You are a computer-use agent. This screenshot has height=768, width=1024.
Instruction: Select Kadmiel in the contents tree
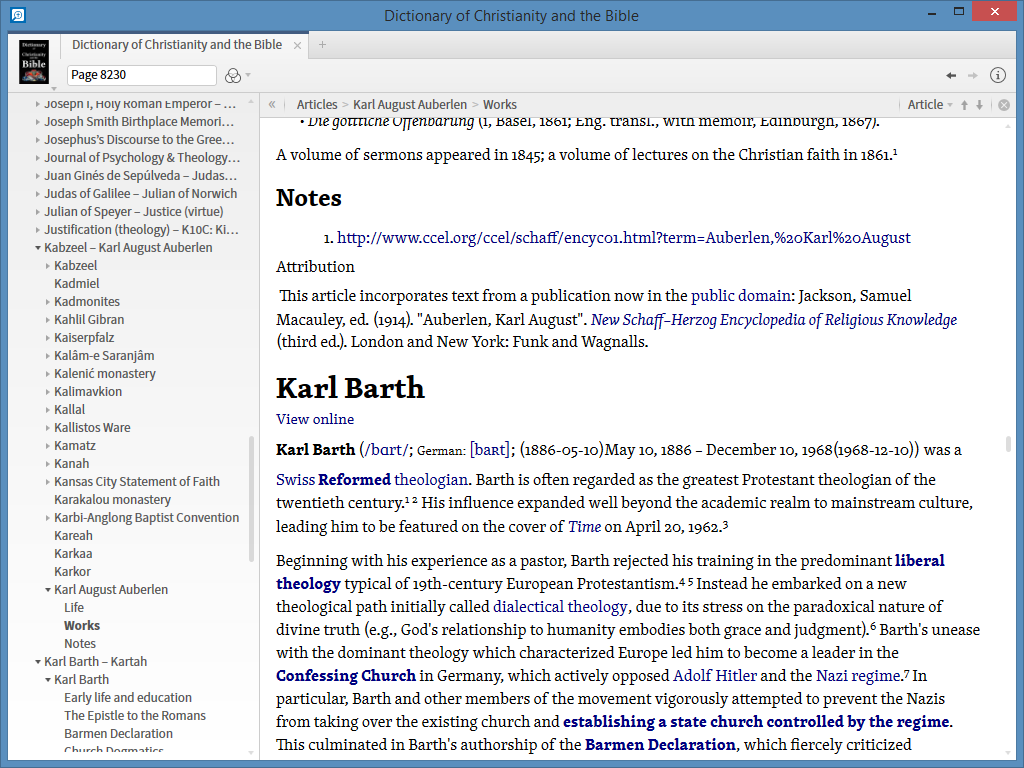(x=76, y=283)
